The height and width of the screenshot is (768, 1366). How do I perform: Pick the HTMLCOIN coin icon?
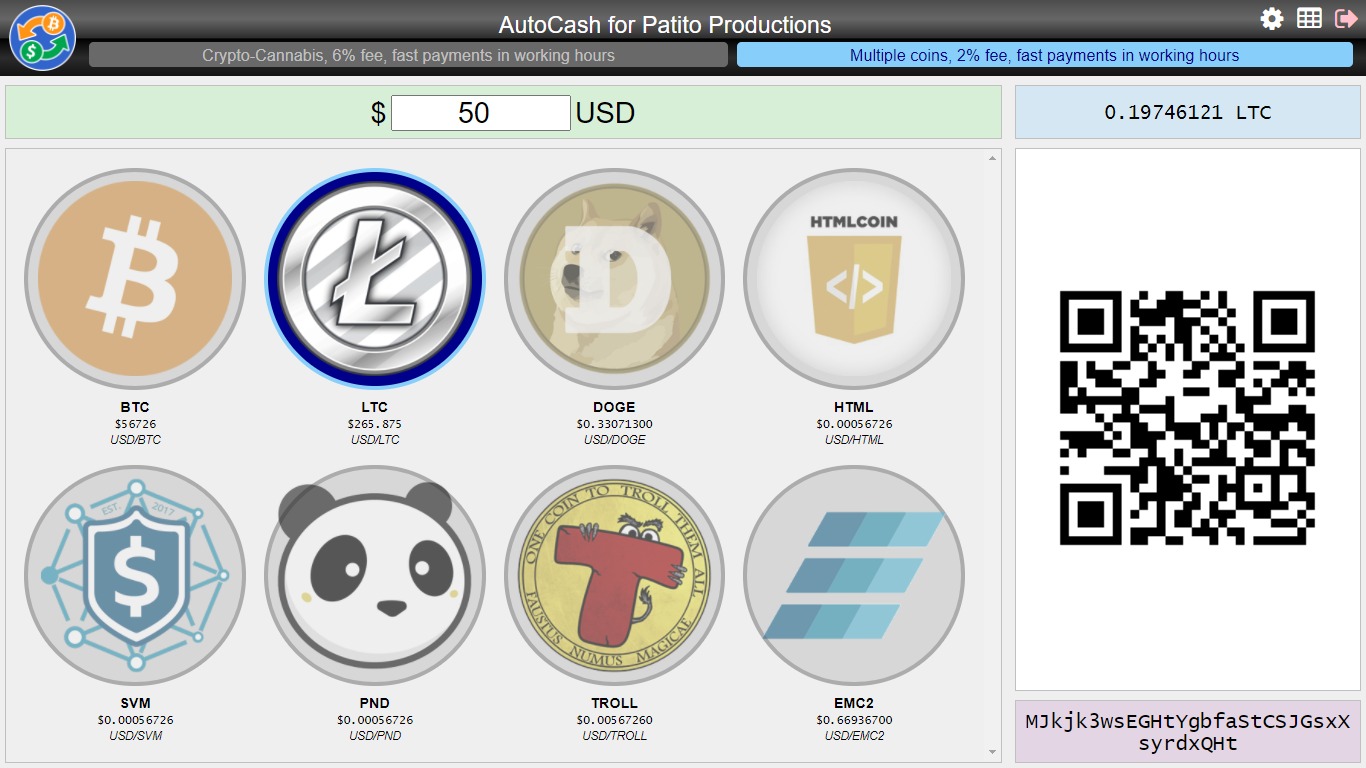point(854,278)
